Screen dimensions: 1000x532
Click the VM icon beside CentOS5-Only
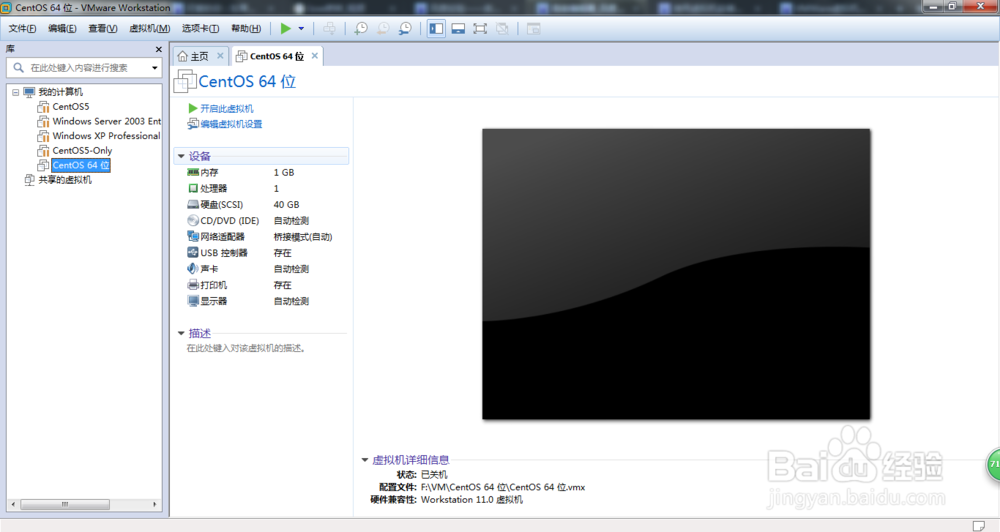pyautogui.click(x=43, y=151)
